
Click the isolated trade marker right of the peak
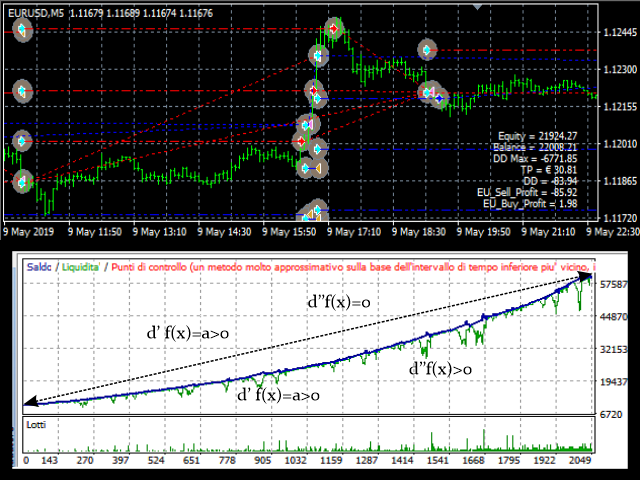(428, 49)
